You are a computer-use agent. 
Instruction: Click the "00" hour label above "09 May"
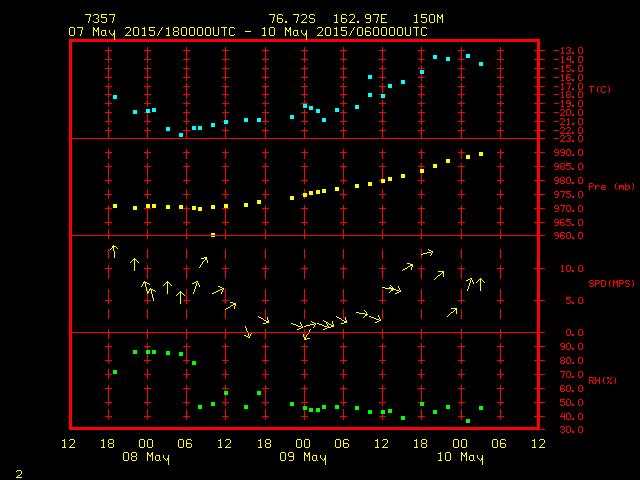(303, 444)
